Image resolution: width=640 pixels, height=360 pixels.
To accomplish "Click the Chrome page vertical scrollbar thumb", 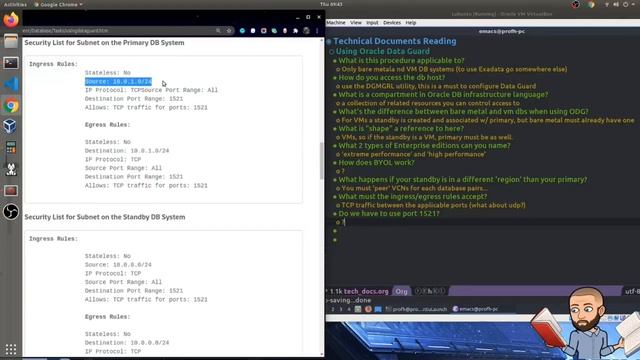I will [321, 161].
